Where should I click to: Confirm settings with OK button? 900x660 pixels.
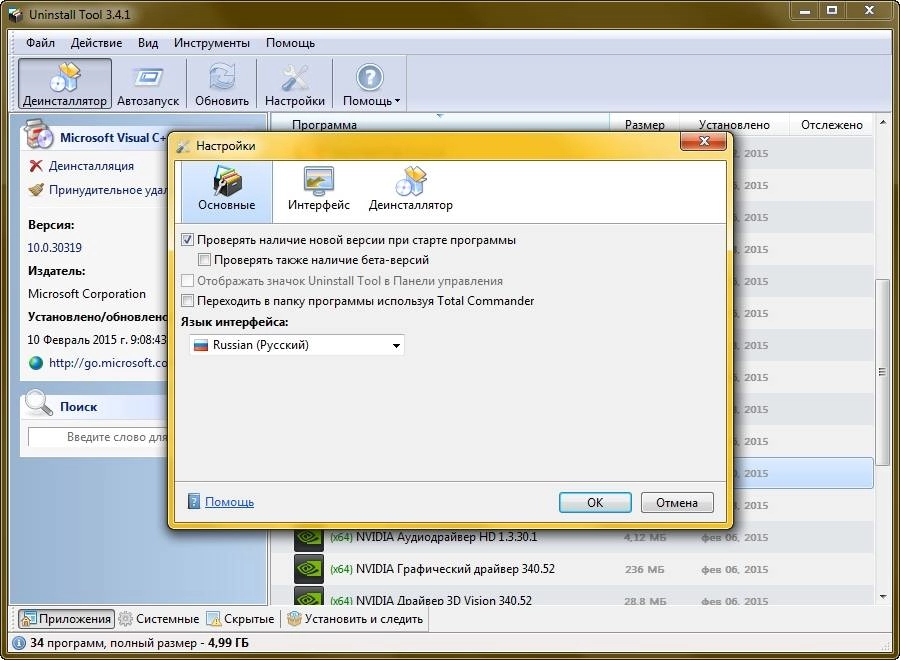[595, 502]
